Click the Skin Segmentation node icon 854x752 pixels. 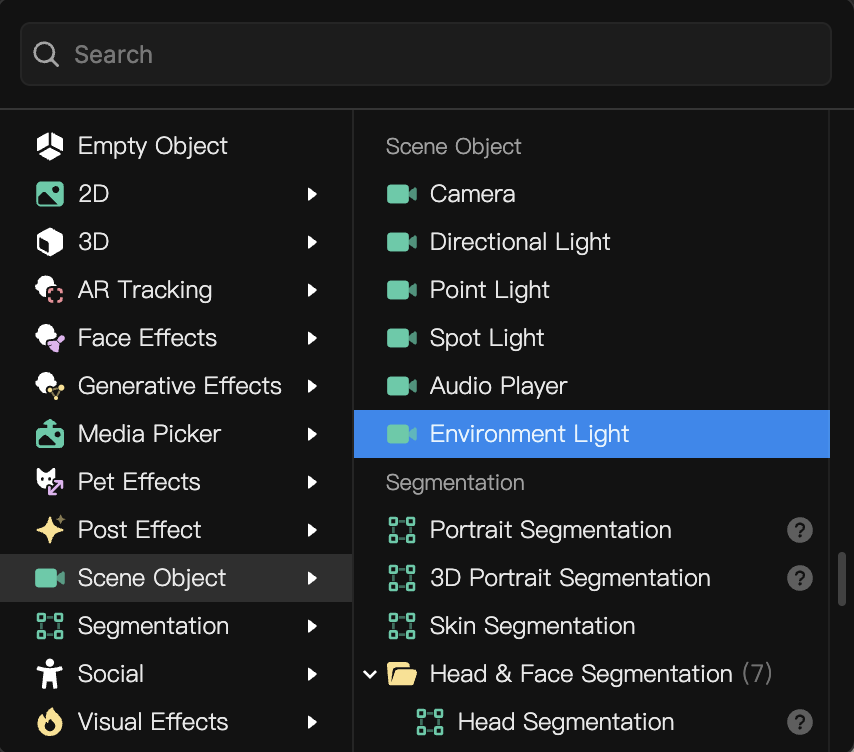point(402,626)
